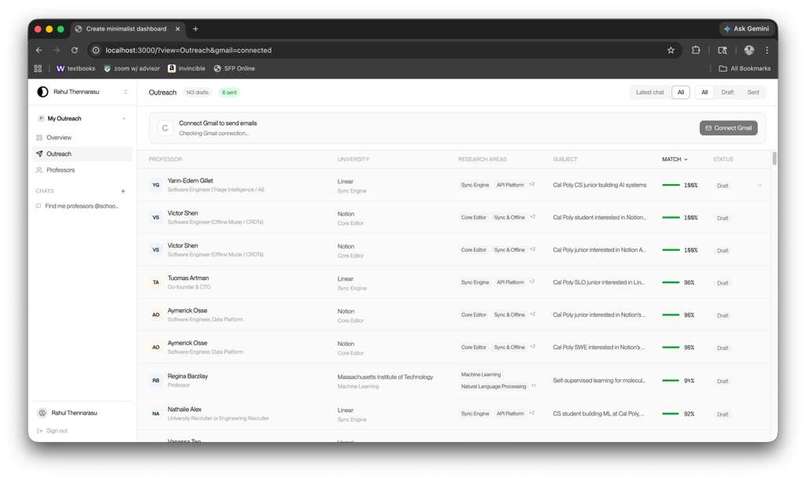Start a new chat with plus icon
Viewport: 806px width, 479px height.
pyautogui.click(x=123, y=191)
